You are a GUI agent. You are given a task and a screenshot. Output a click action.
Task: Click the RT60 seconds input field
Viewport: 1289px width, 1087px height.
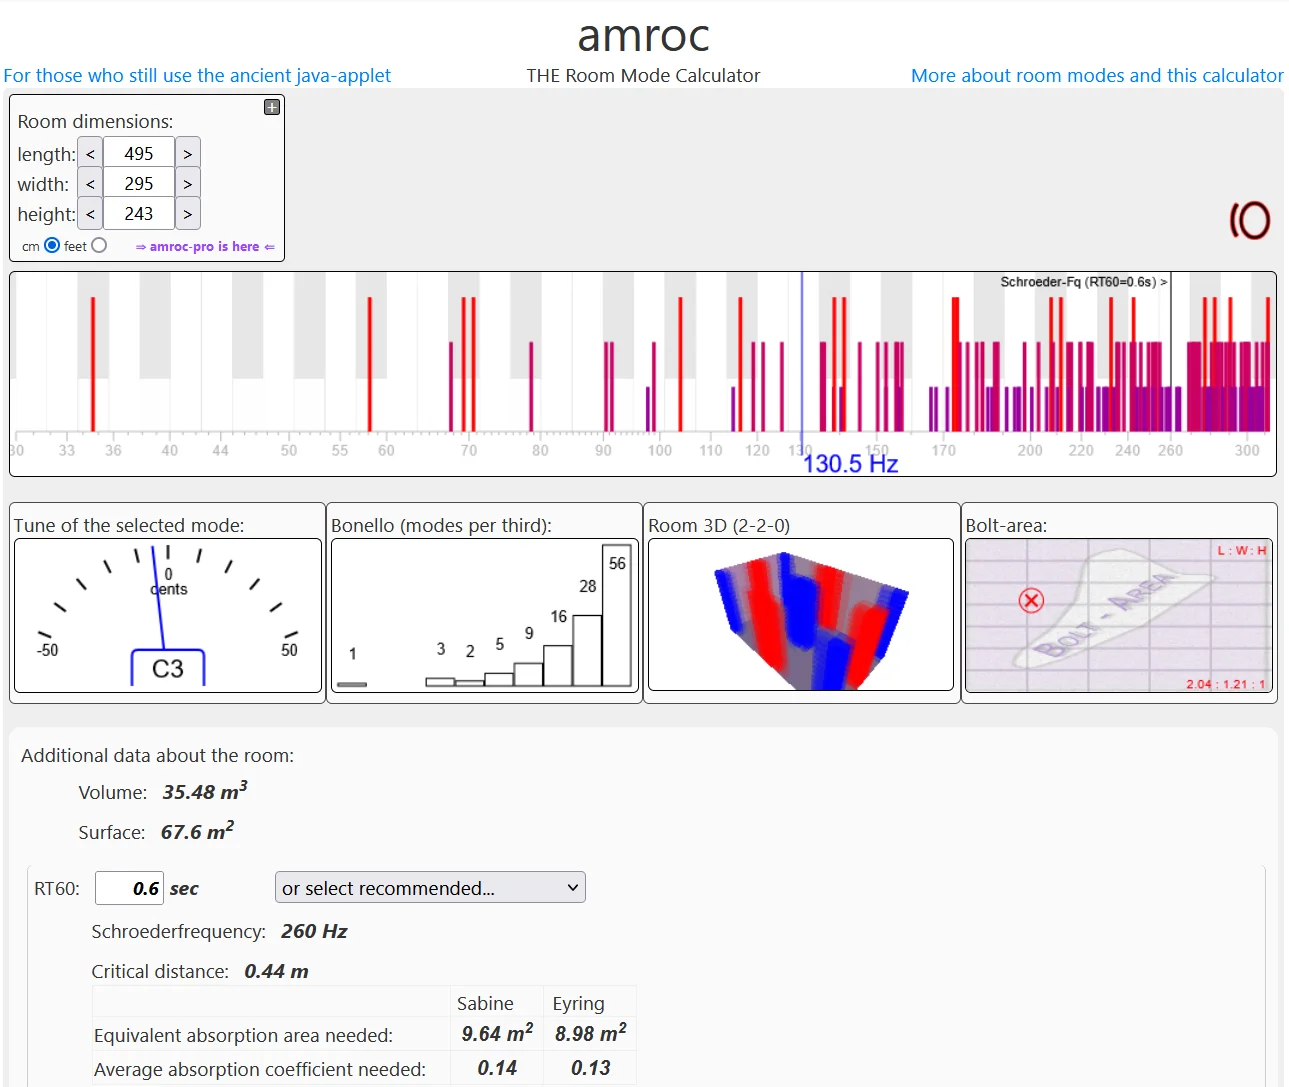(x=129, y=888)
